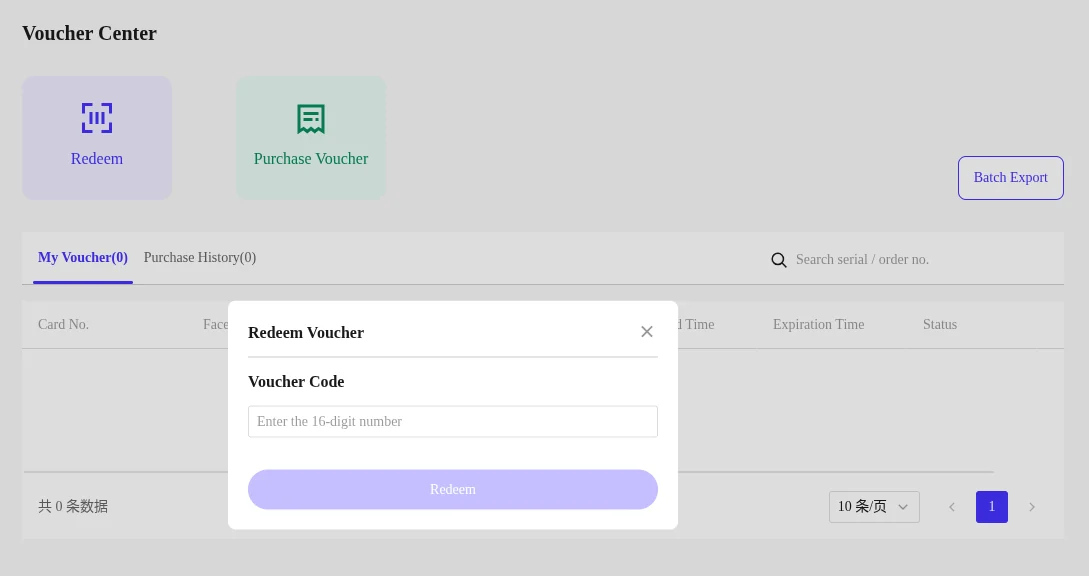Click the Redeem barcode scan icon
The height and width of the screenshot is (576, 1089).
97,118
